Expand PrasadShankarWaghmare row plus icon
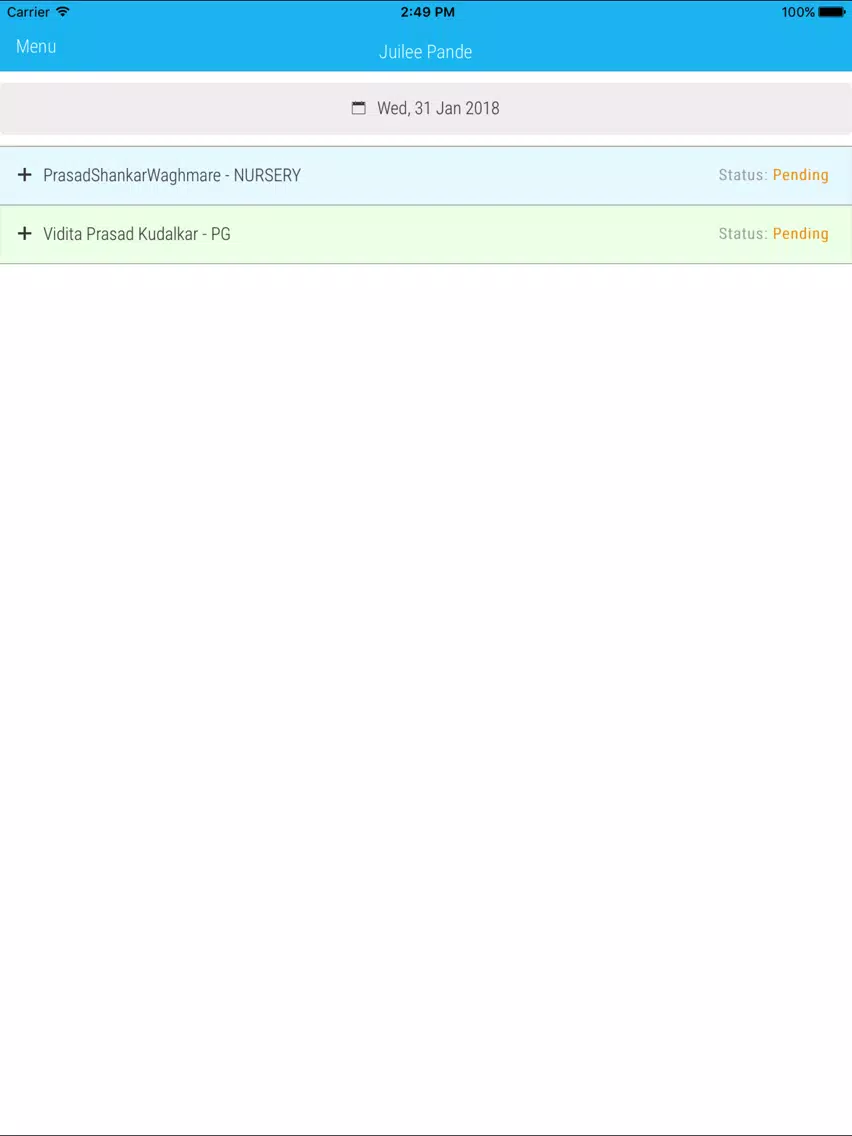The image size is (852, 1136). pos(25,175)
